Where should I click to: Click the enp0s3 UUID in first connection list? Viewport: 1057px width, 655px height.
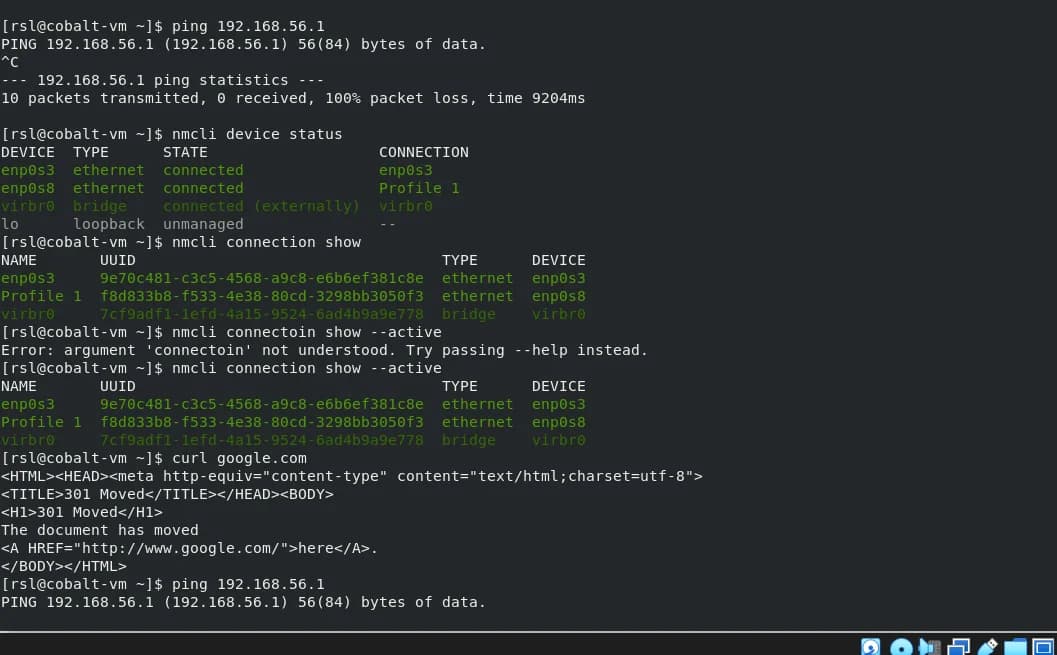(x=262, y=278)
